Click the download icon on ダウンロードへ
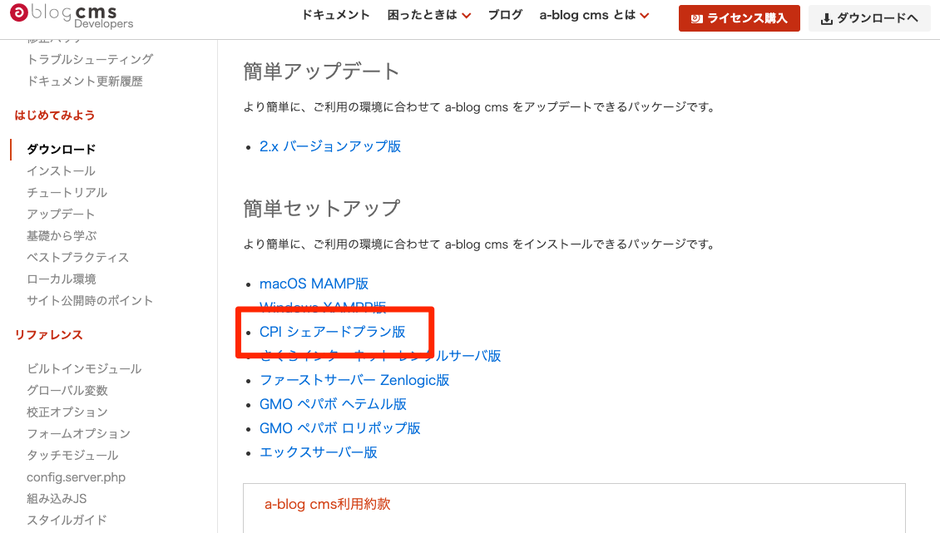 click(827, 19)
